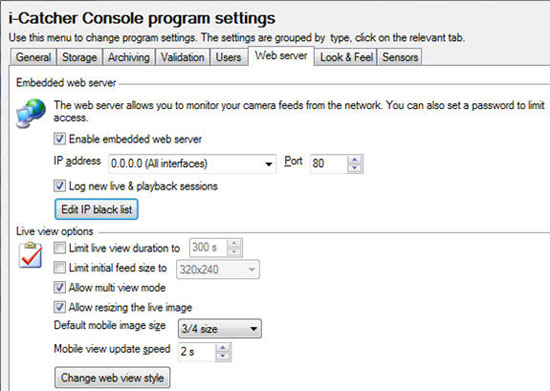This screenshot has height=391, width=550.
Task: Click Change web view style button
Action: (112, 378)
